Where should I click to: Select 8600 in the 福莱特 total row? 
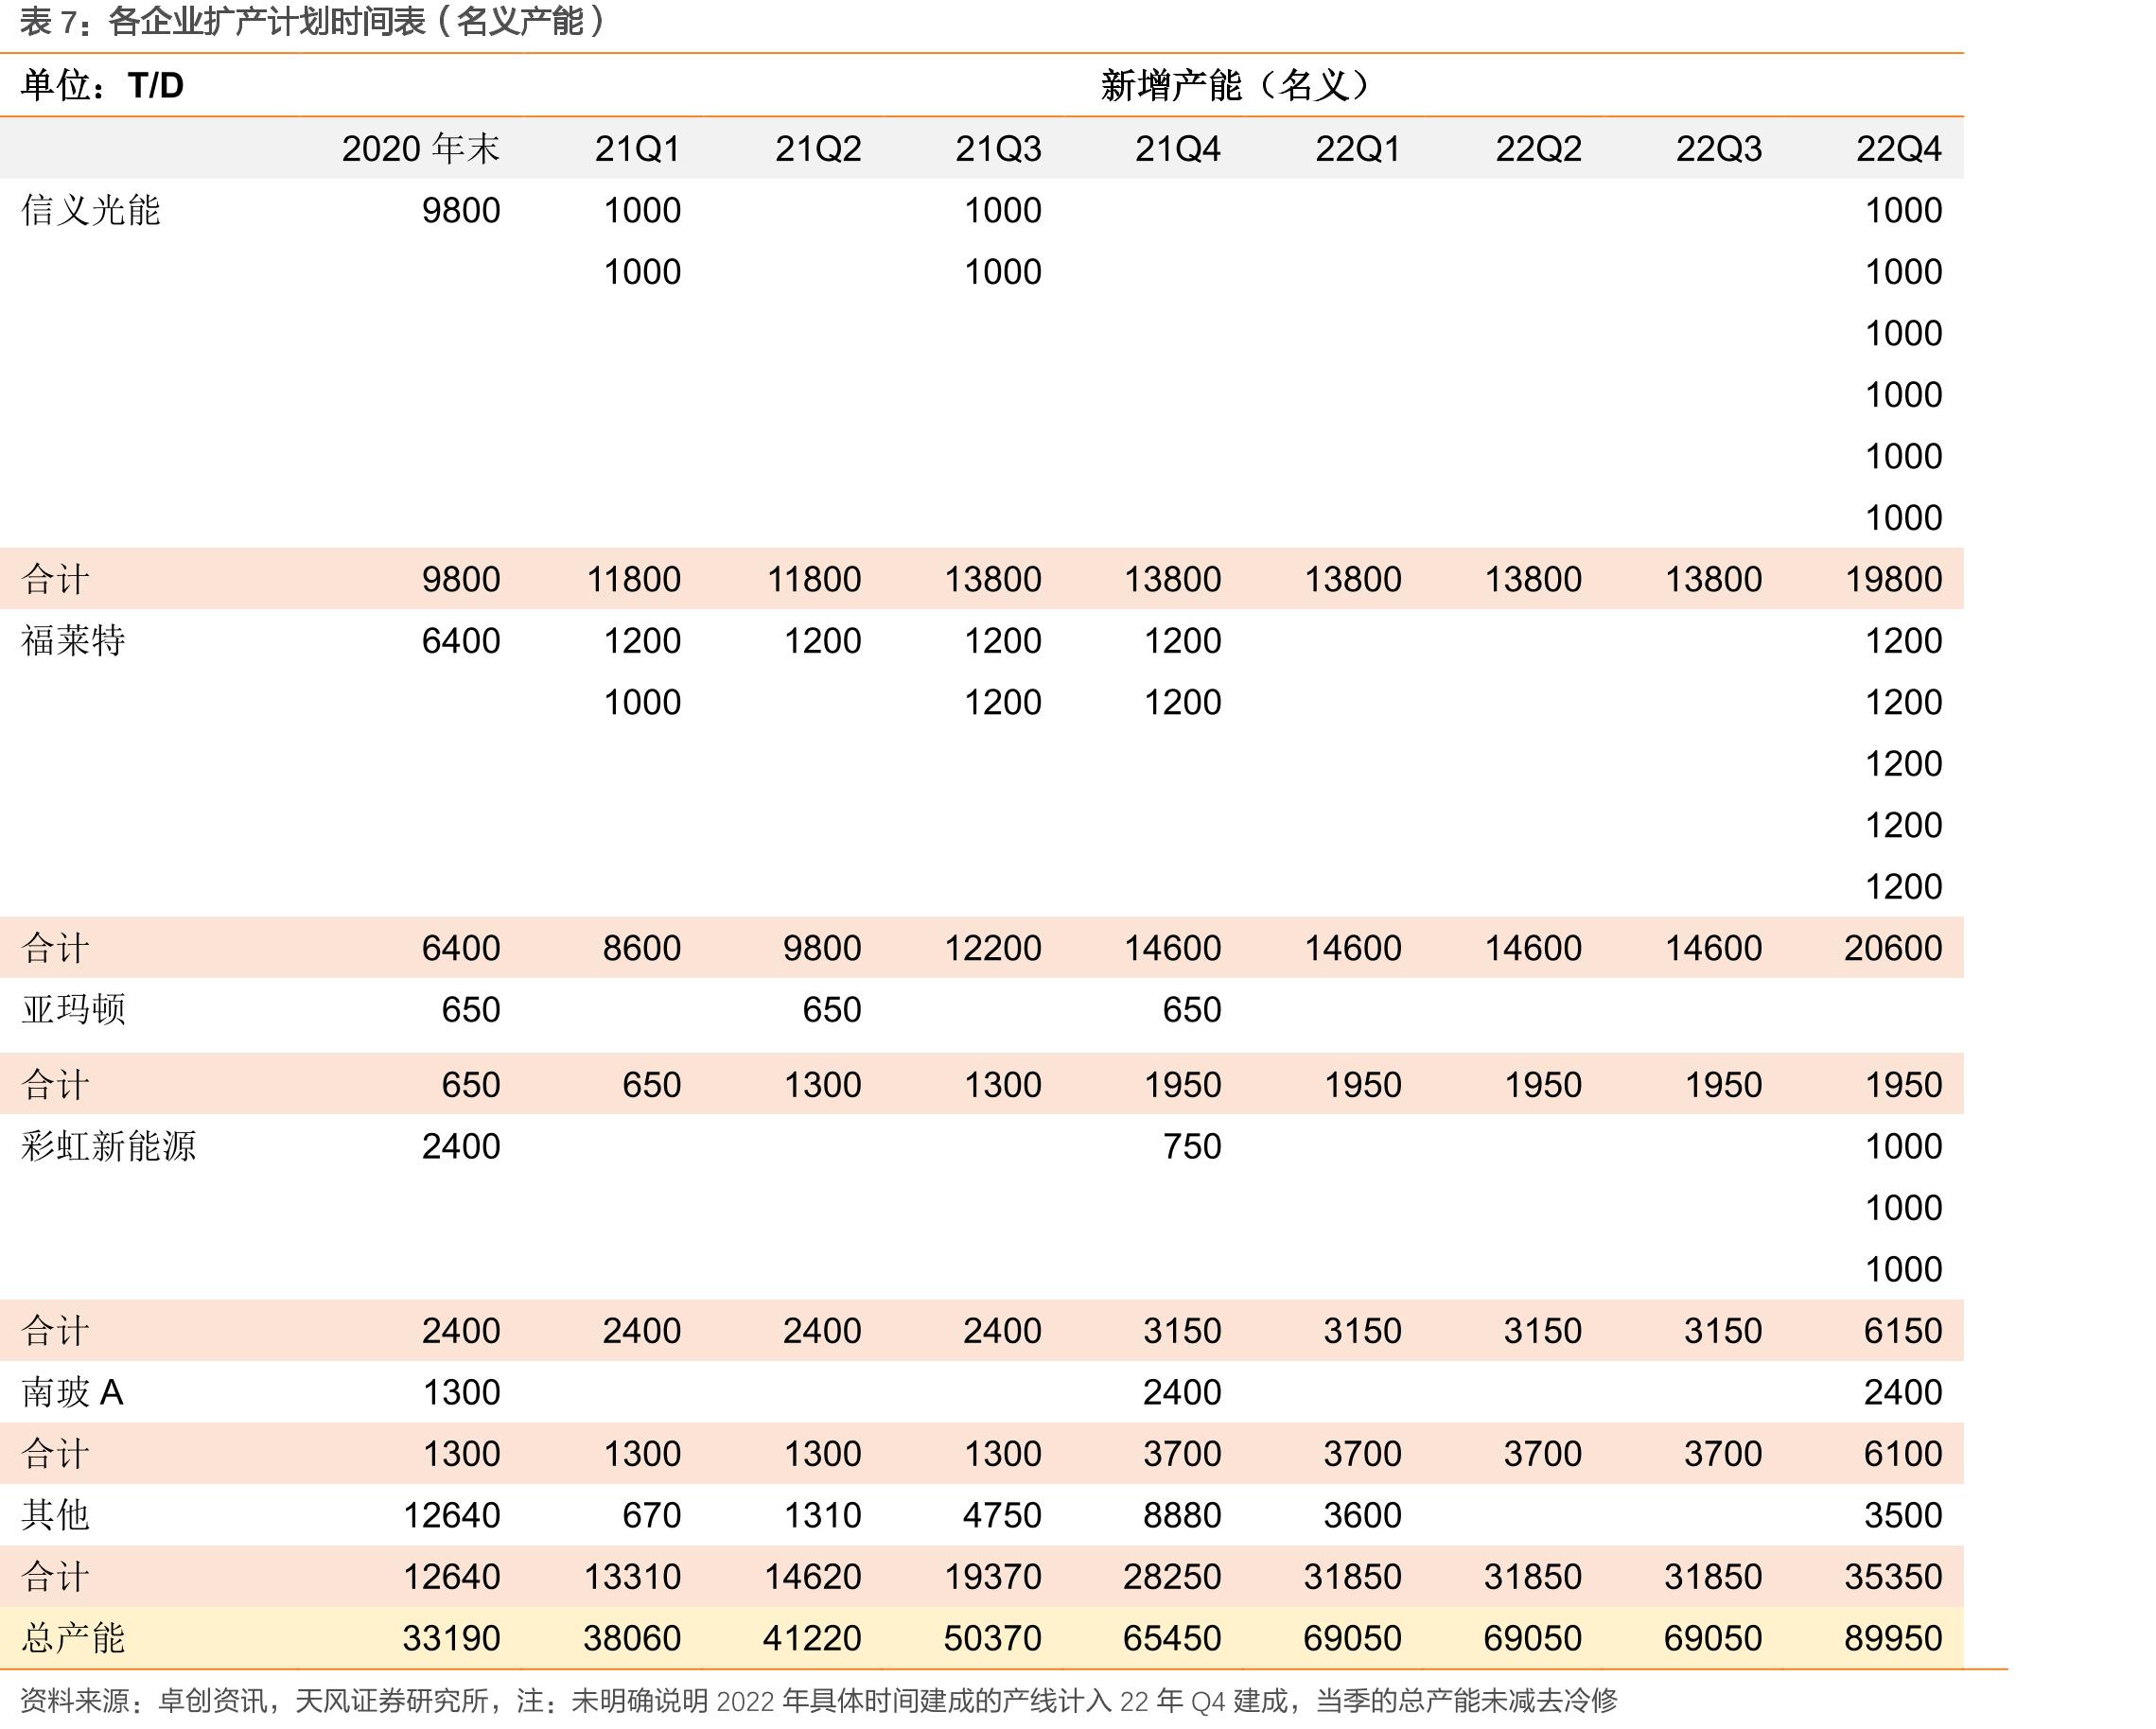pos(641,948)
